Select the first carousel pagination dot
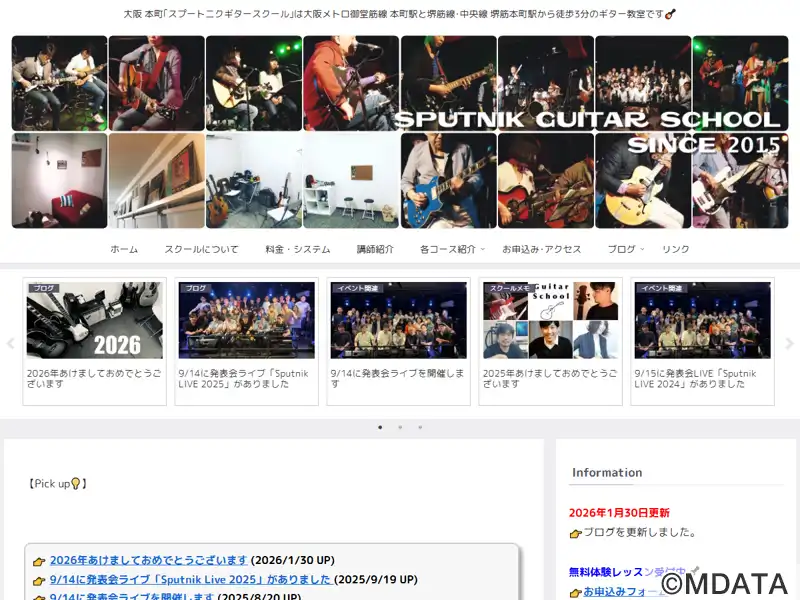800x600 pixels. tap(380, 427)
